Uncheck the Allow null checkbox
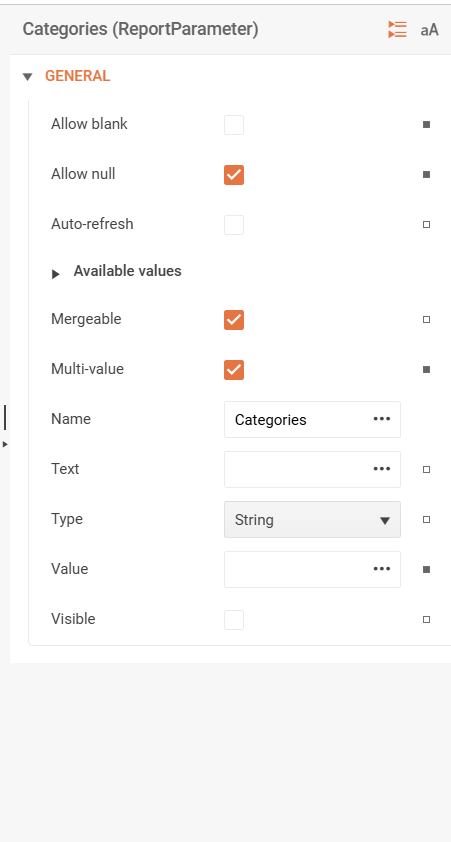 (234, 175)
